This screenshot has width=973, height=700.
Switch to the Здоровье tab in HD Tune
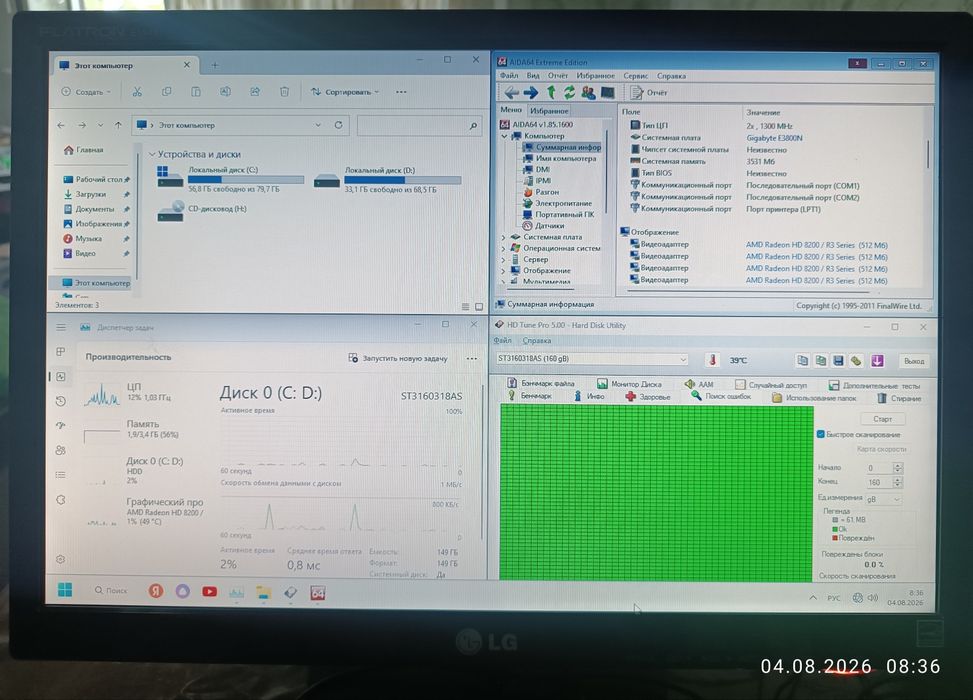coord(648,396)
